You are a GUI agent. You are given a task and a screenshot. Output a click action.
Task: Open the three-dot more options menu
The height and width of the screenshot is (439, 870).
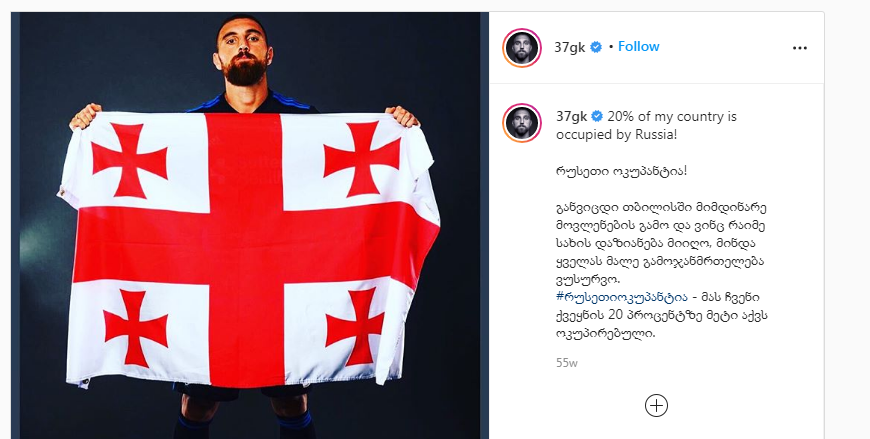[x=800, y=48]
